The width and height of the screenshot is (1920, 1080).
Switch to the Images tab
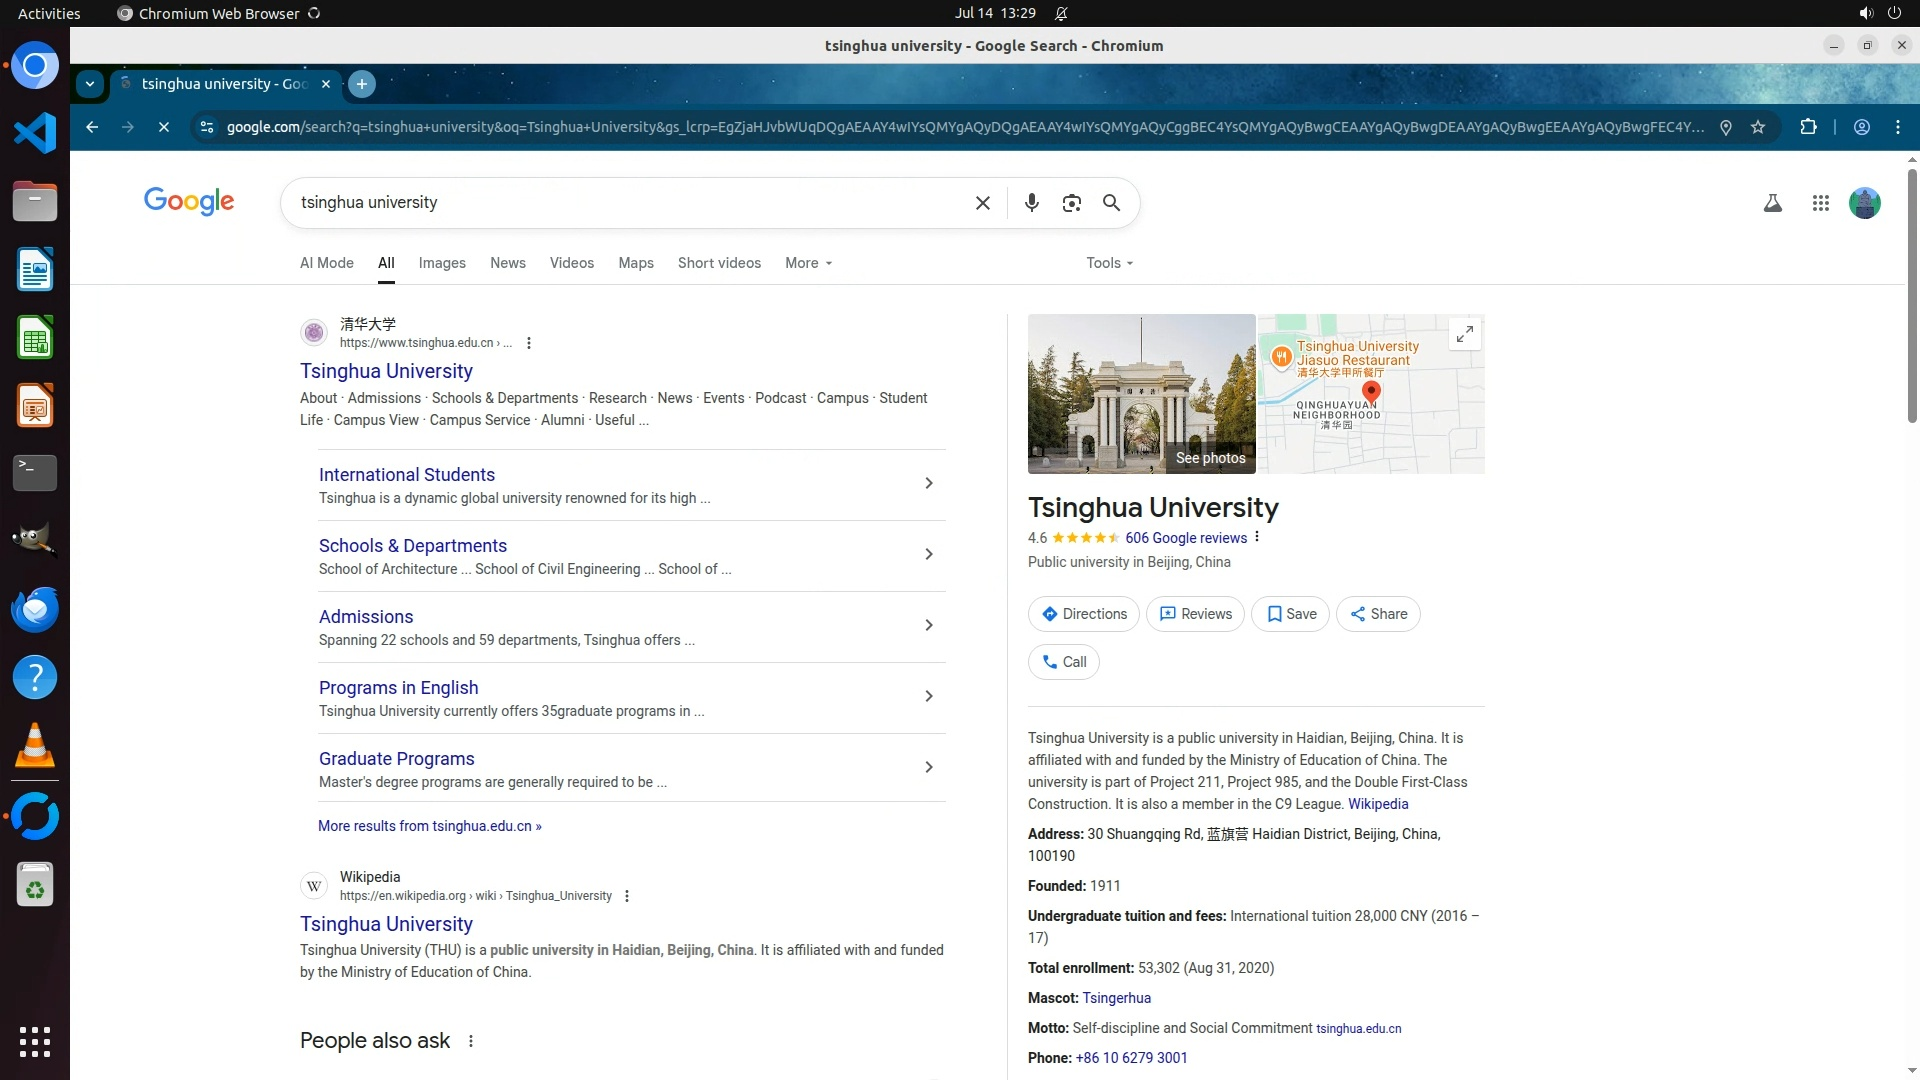[441, 263]
